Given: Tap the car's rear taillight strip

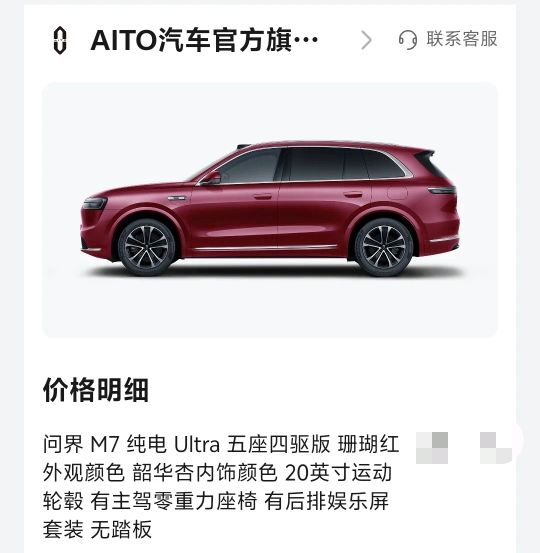Looking at the screenshot, I should coord(442,190).
